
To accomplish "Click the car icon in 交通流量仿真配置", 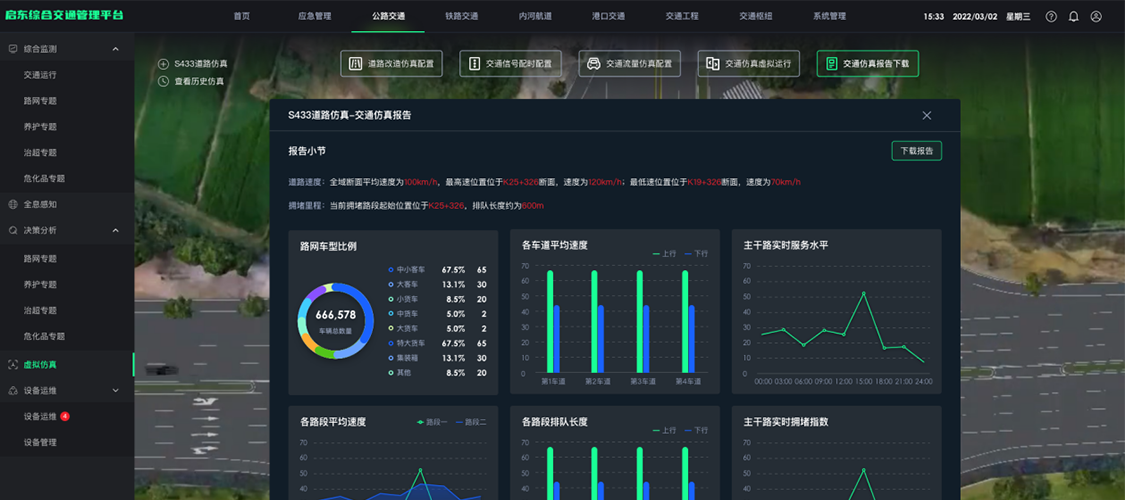I will point(593,64).
